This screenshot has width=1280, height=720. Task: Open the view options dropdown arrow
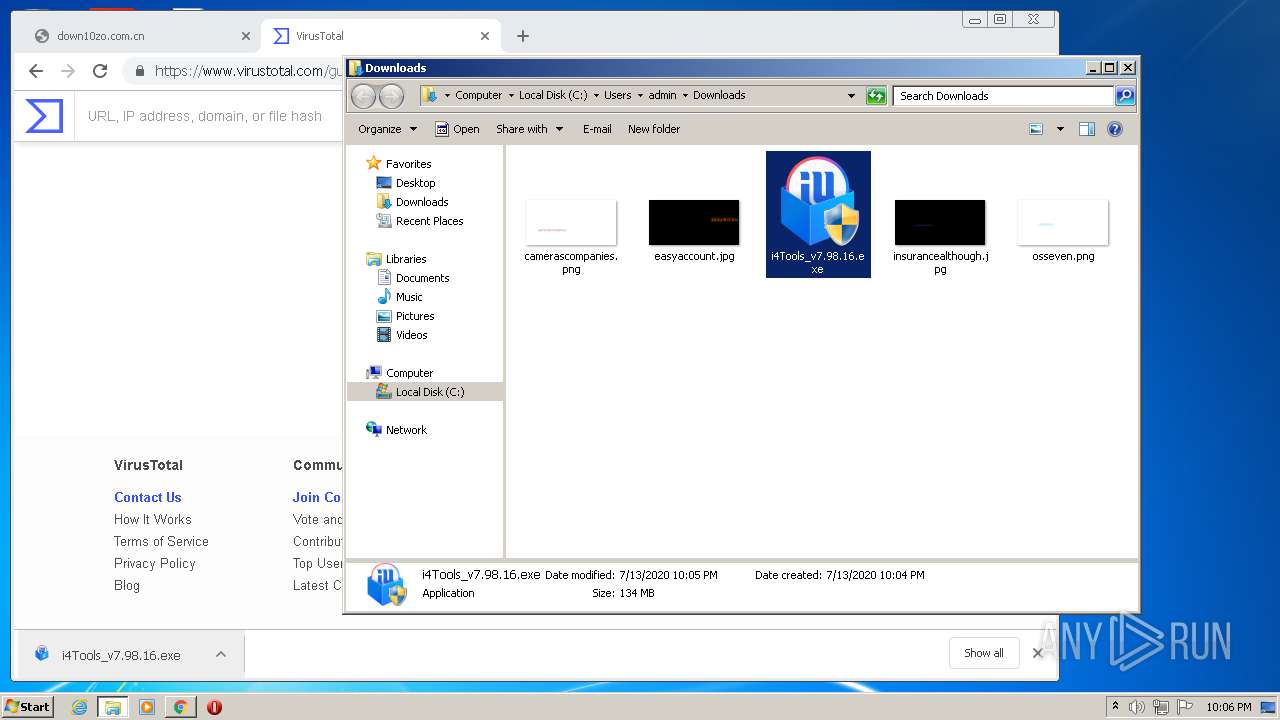click(x=1060, y=129)
